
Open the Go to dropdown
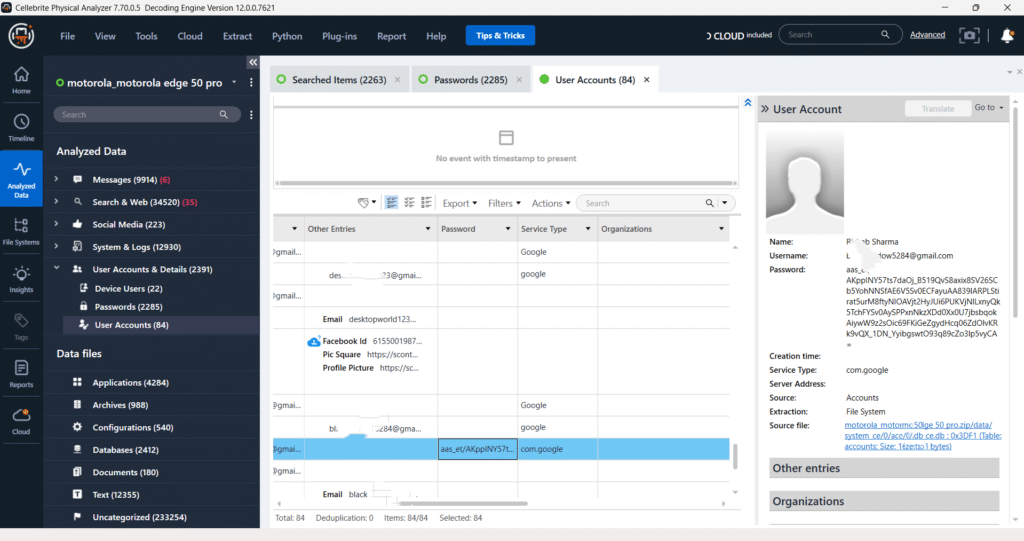[989, 107]
